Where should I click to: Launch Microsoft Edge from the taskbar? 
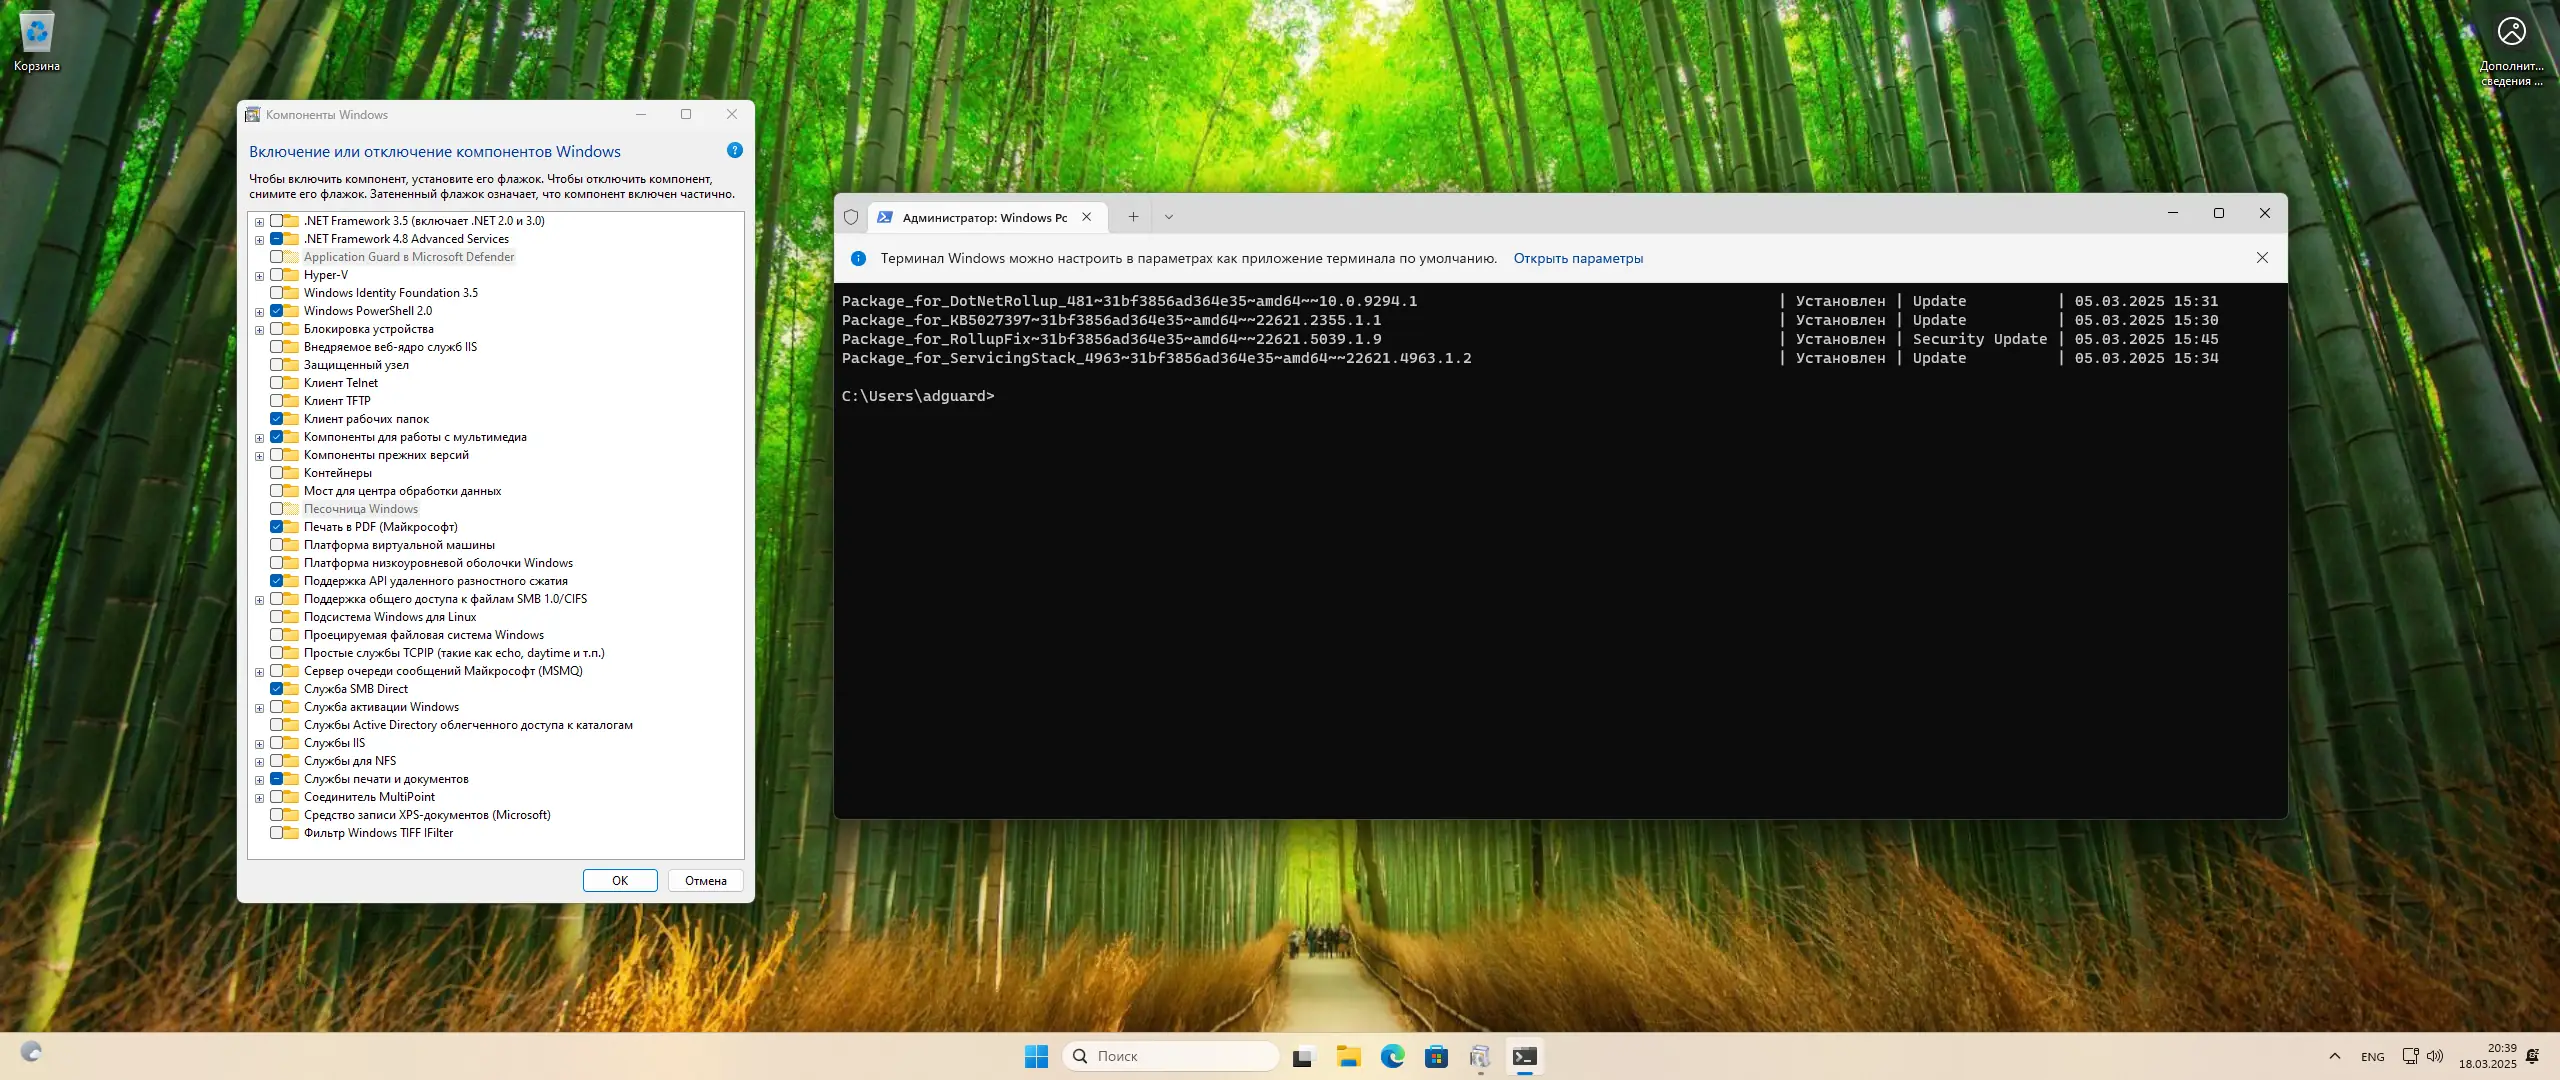click(x=1392, y=1056)
